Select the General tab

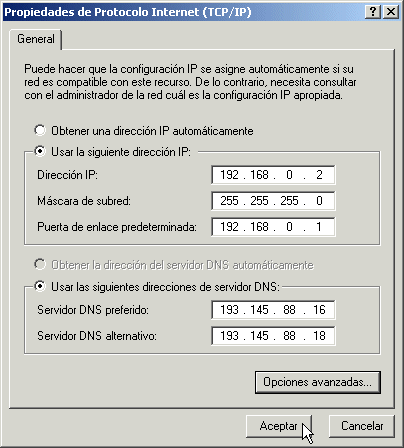(x=36, y=39)
